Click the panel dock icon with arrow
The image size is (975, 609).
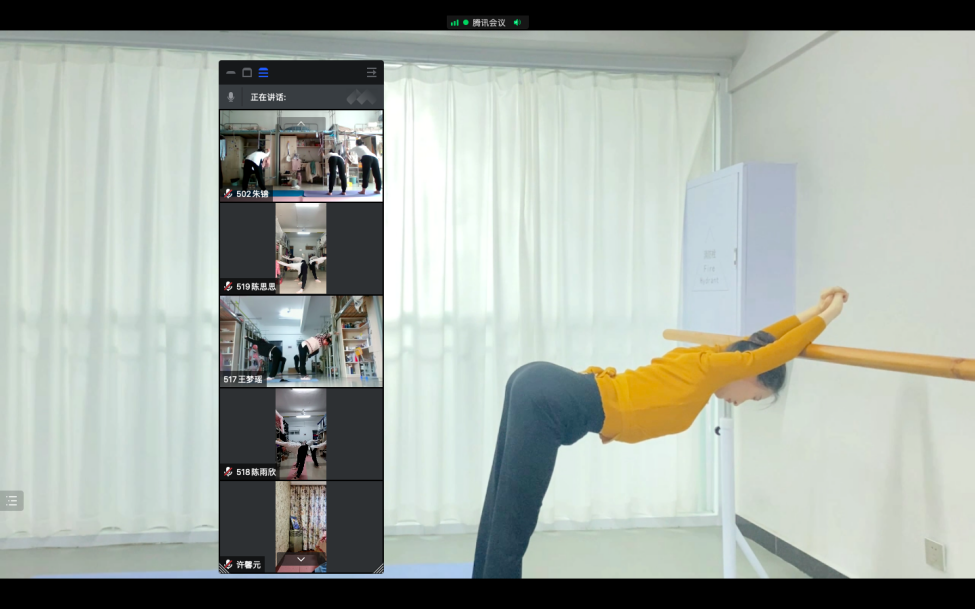[371, 72]
